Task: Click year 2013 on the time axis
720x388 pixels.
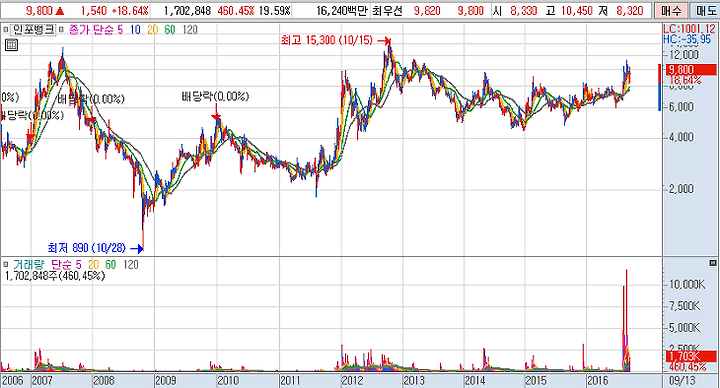Action: [414, 381]
